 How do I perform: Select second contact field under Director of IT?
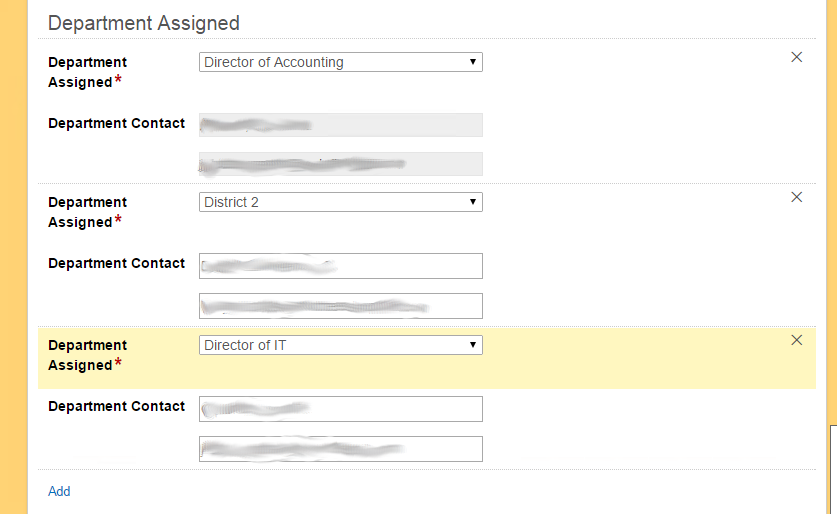pyautogui.click(x=341, y=449)
